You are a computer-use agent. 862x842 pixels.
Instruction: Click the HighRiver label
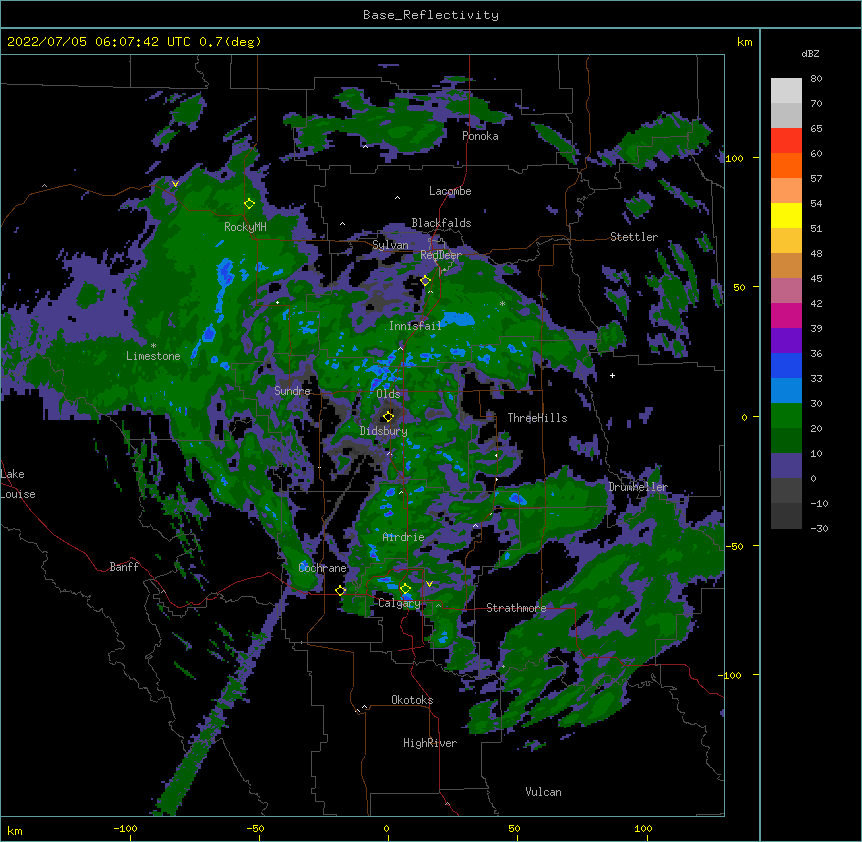430,743
